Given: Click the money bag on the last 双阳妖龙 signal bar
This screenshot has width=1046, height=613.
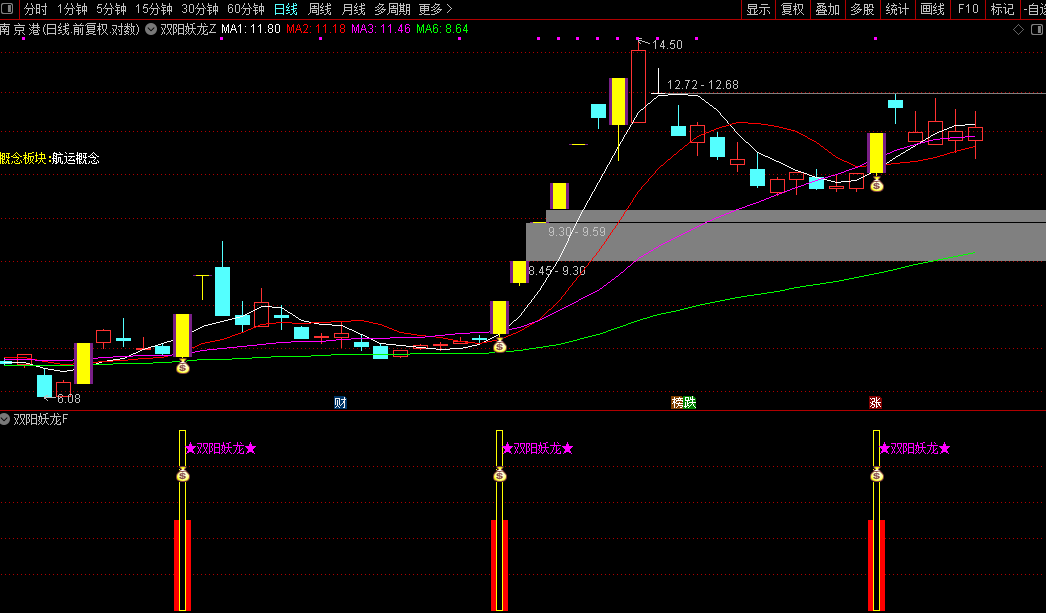Looking at the screenshot, I should 877,475.
